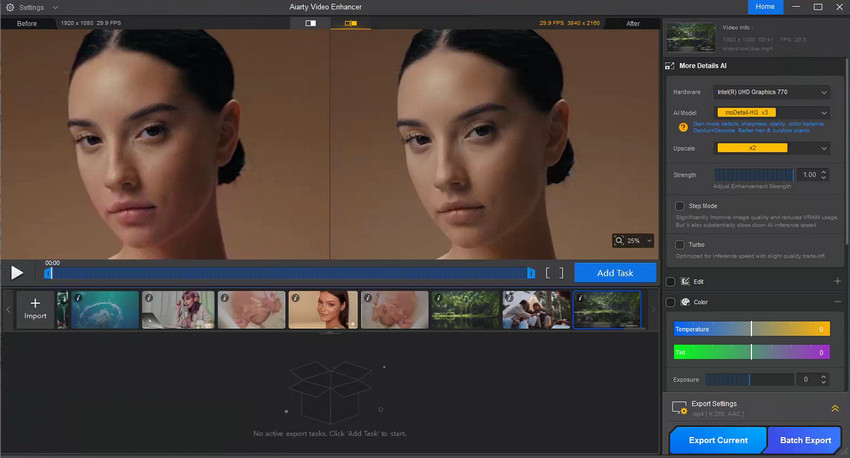The image size is (850, 458).
Task: Click the zoom magnifier icon
Action: tap(619, 241)
